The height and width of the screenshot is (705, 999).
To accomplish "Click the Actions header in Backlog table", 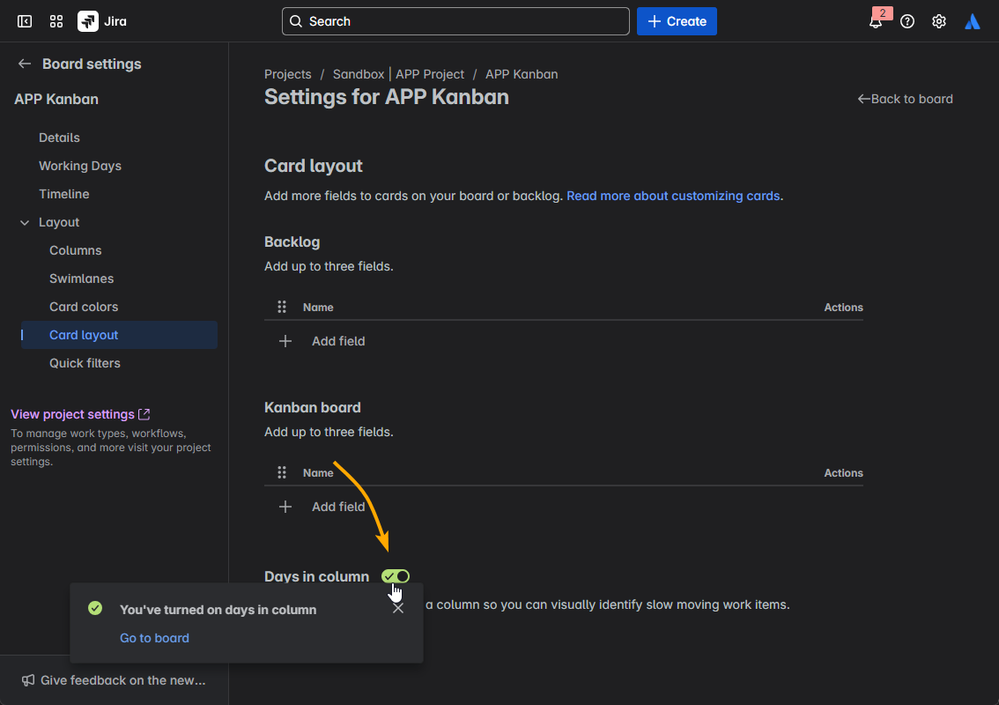I will pos(844,307).
